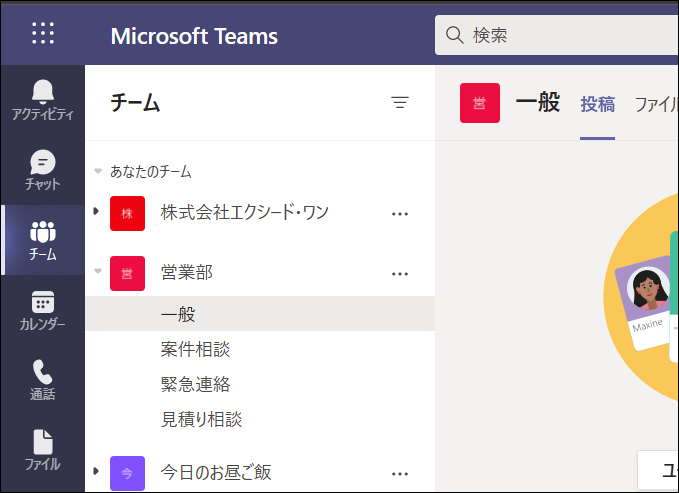Expand the 株式会社エクシード・ワン team
The height and width of the screenshot is (493, 679).
tap(96, 212)
